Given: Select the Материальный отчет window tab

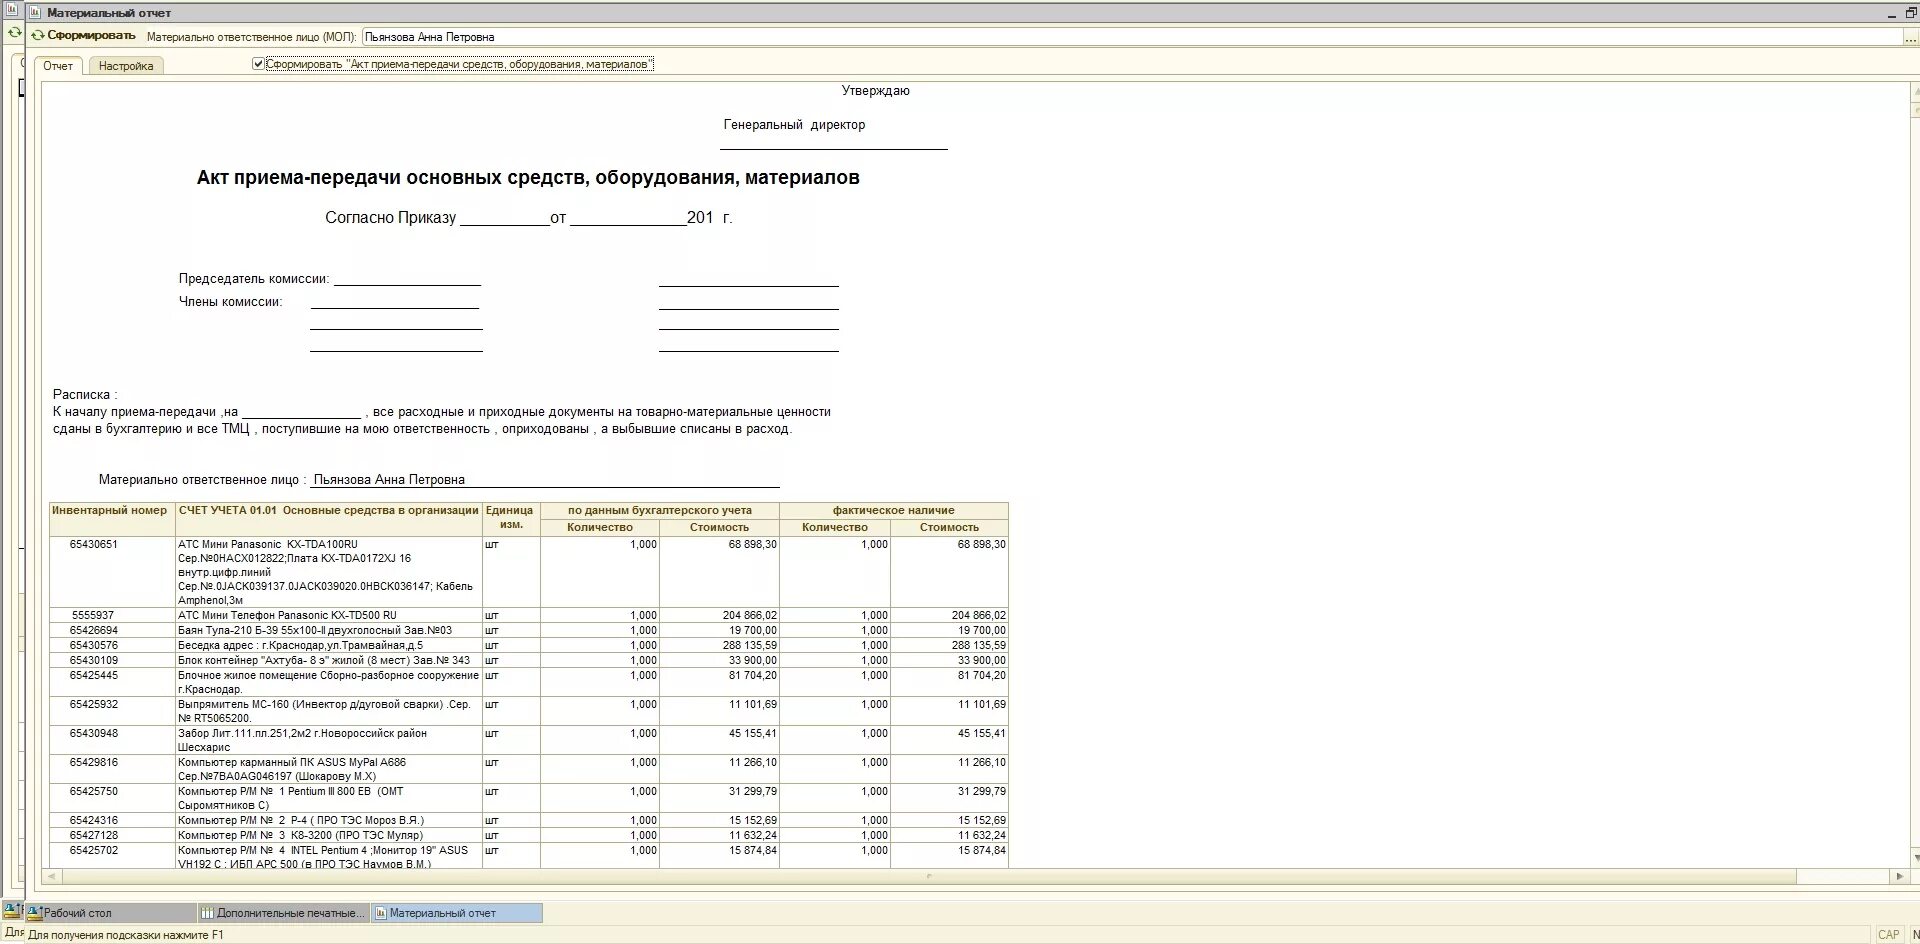Looking at the screenshot, I should coord(457,913).
